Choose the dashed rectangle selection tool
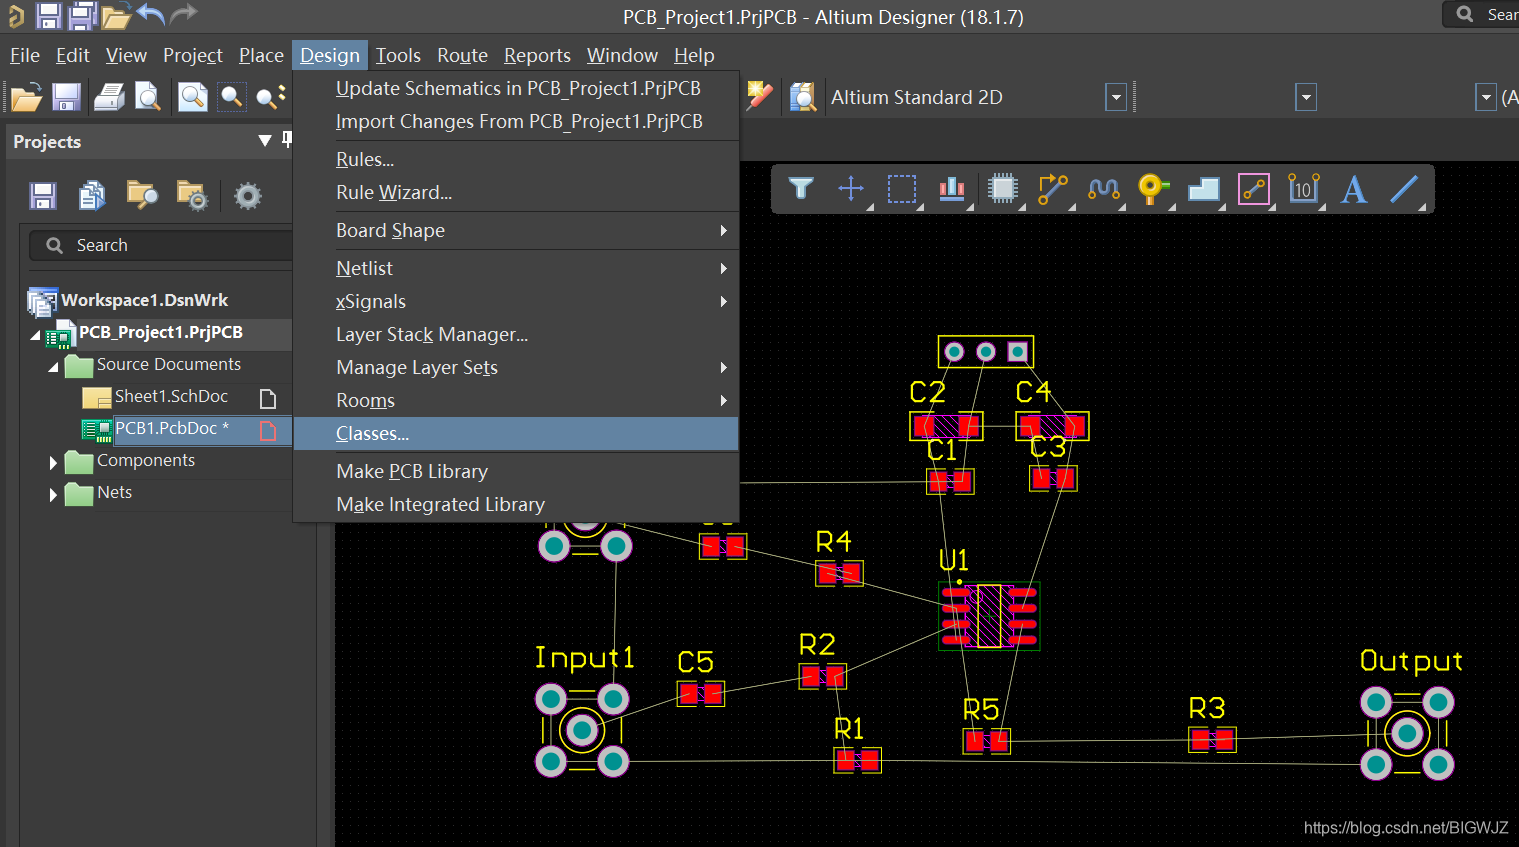Image resolution: width=1519 pixels, height=847 pixels. 902,189
